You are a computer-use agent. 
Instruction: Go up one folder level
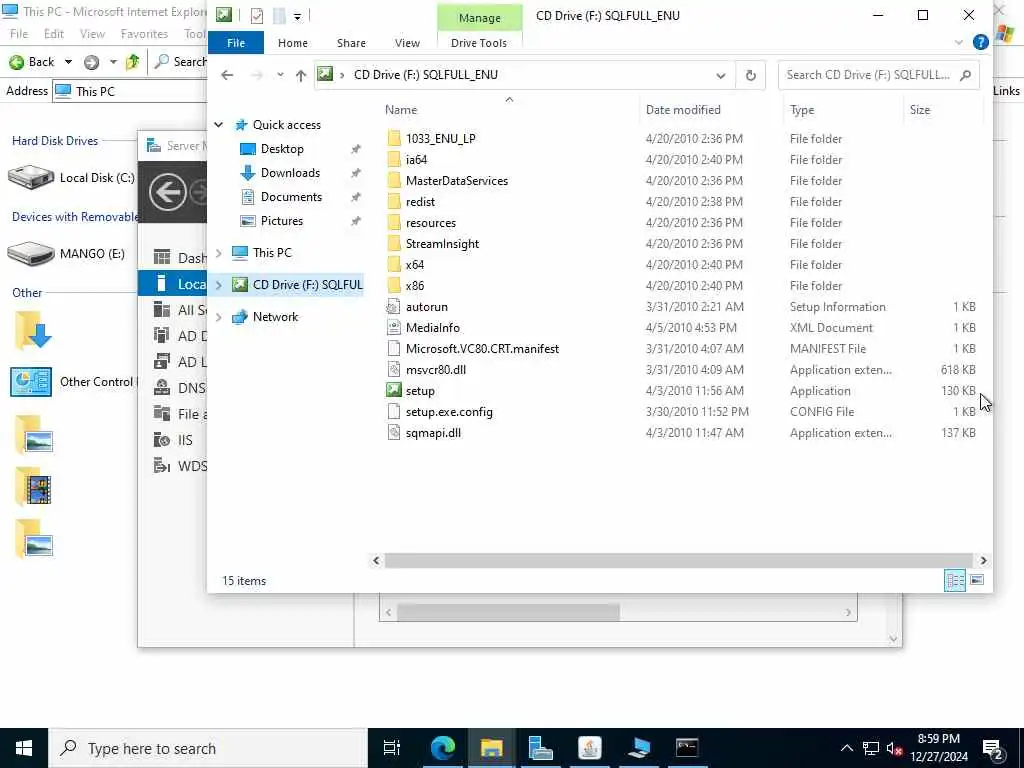300,75
